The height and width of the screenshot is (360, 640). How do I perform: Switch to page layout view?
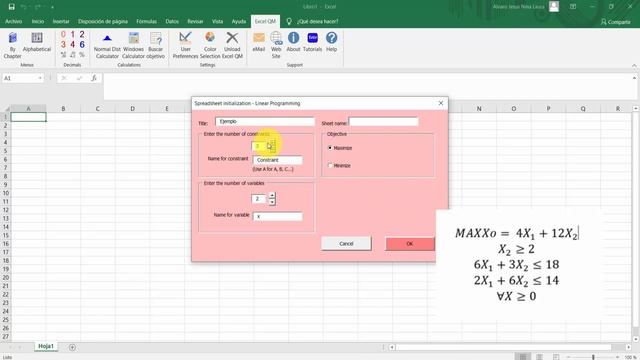tap(539, 357)
